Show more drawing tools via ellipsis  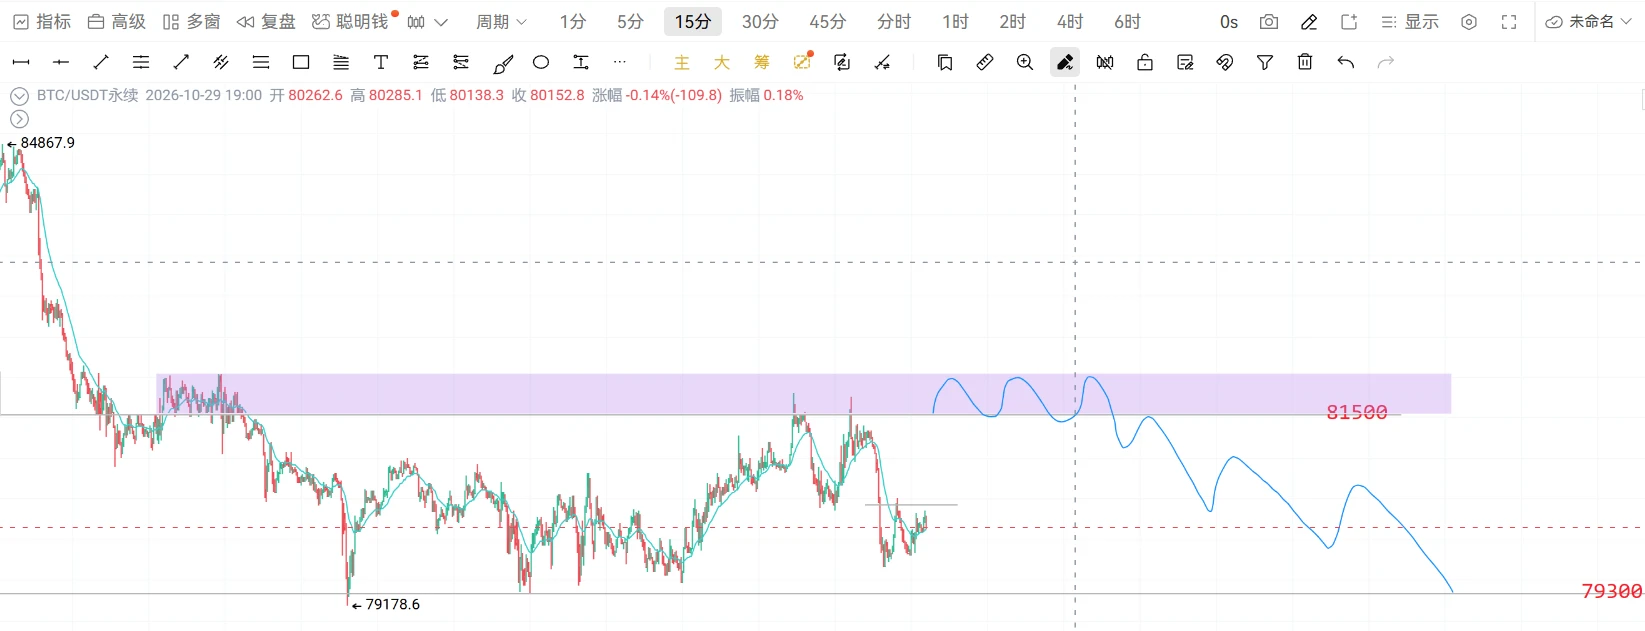coord(620,62)
